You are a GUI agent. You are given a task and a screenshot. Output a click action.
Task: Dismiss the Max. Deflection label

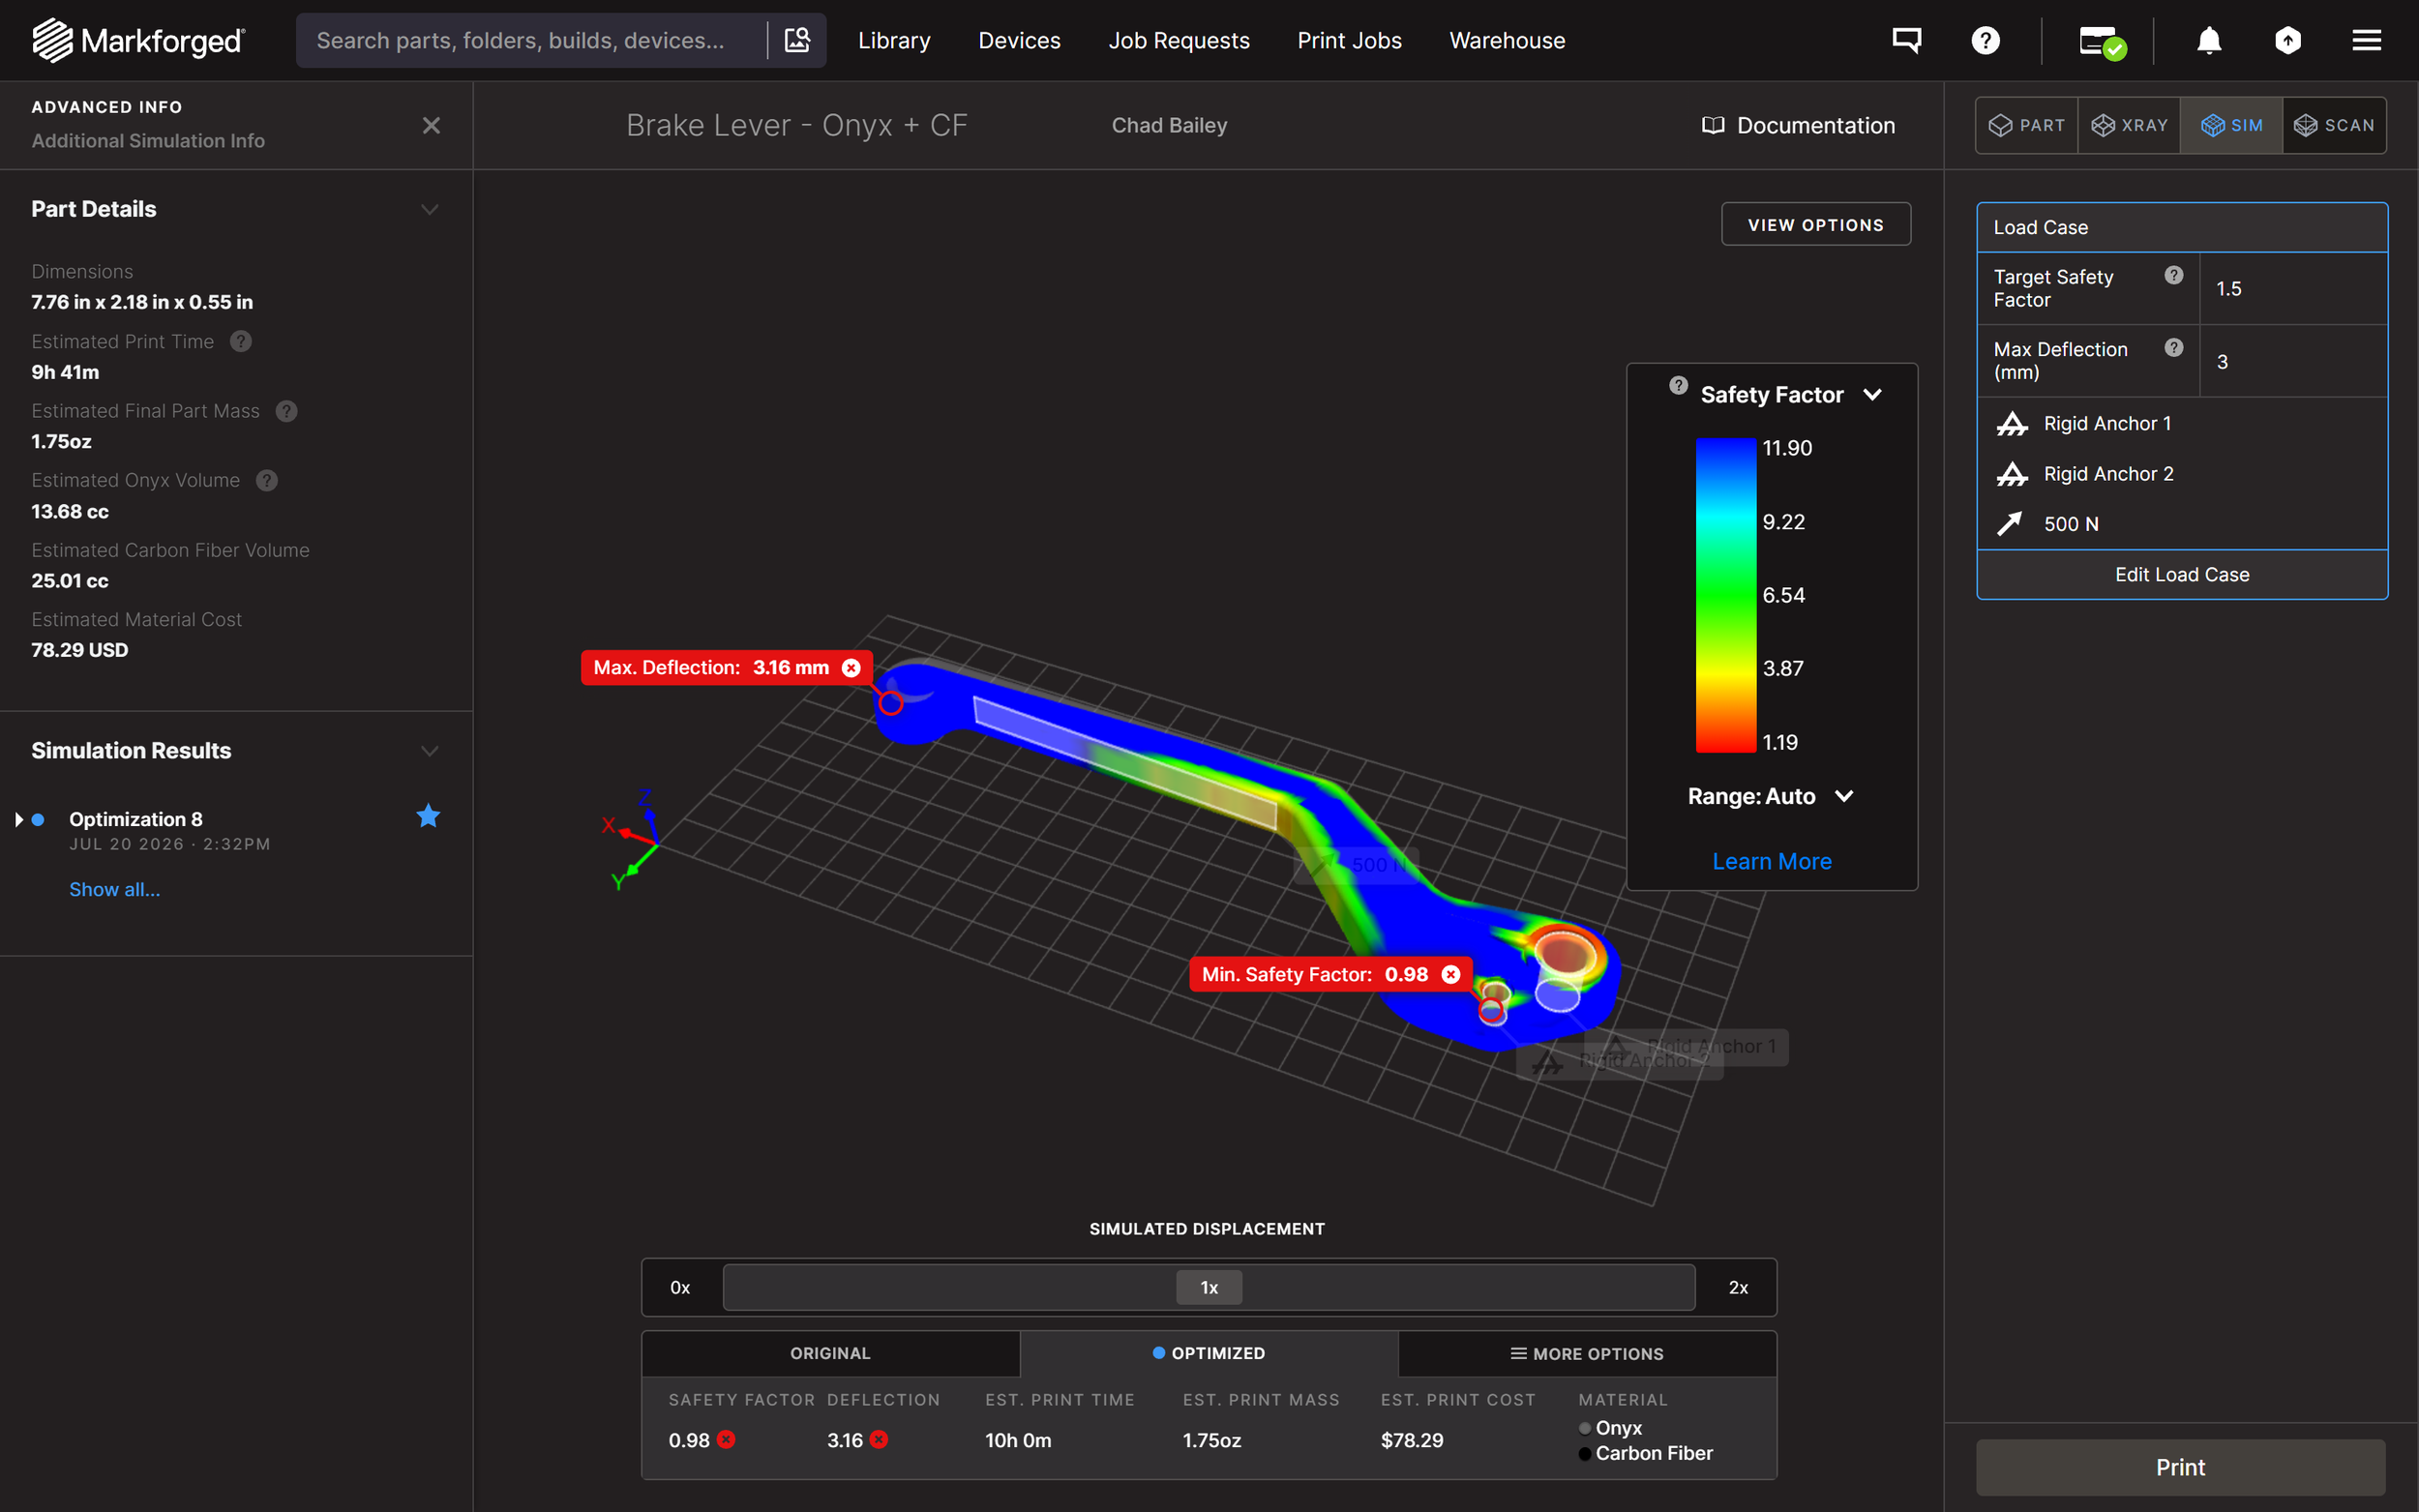coord(851,667)
